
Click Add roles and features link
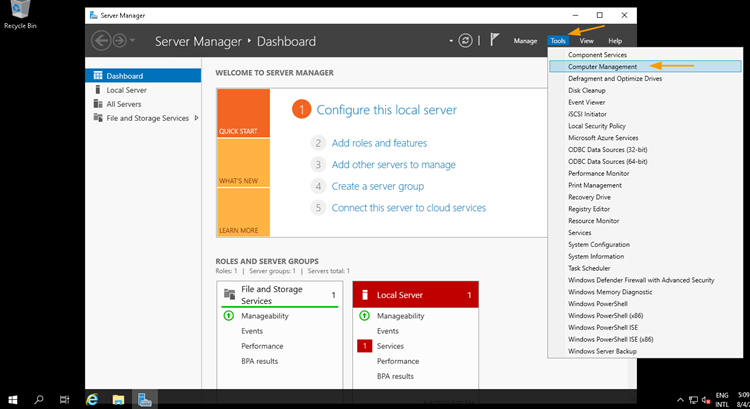(379, 143)
